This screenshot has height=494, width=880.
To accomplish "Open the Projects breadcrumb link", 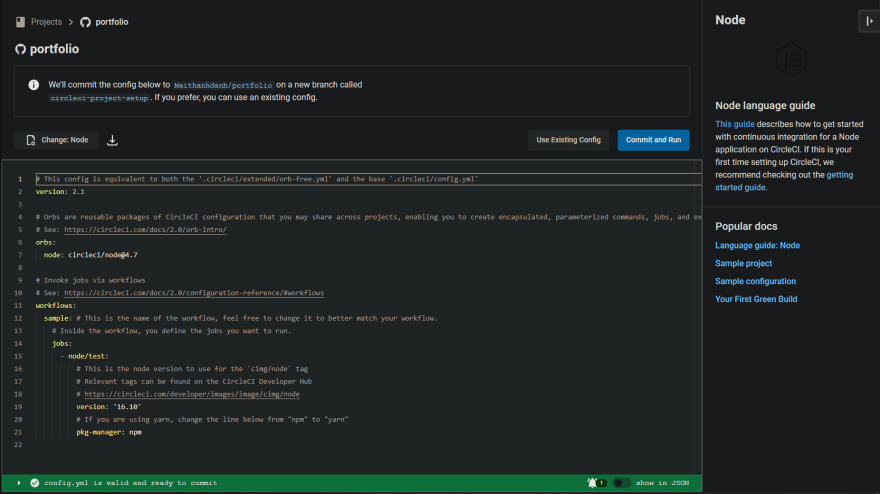I will 46,22.
